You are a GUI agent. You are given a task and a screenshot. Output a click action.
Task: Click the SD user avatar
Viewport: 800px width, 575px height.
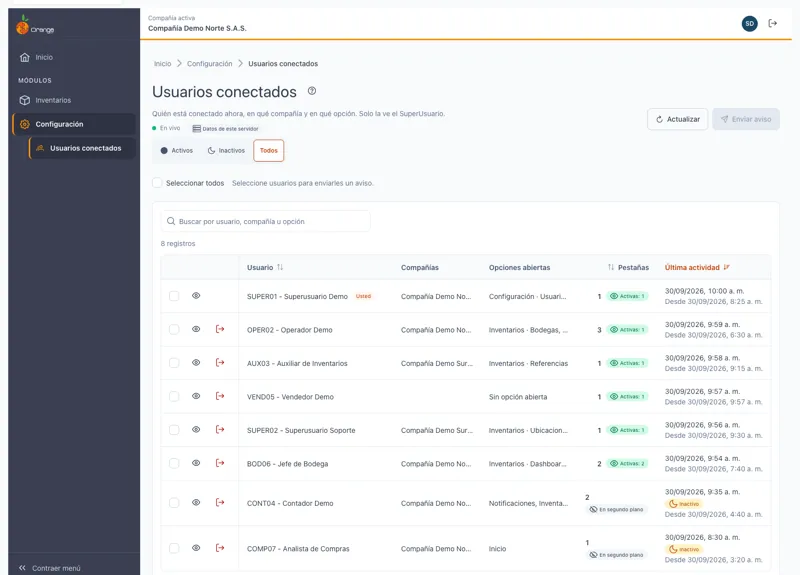[x=749, y=23]
